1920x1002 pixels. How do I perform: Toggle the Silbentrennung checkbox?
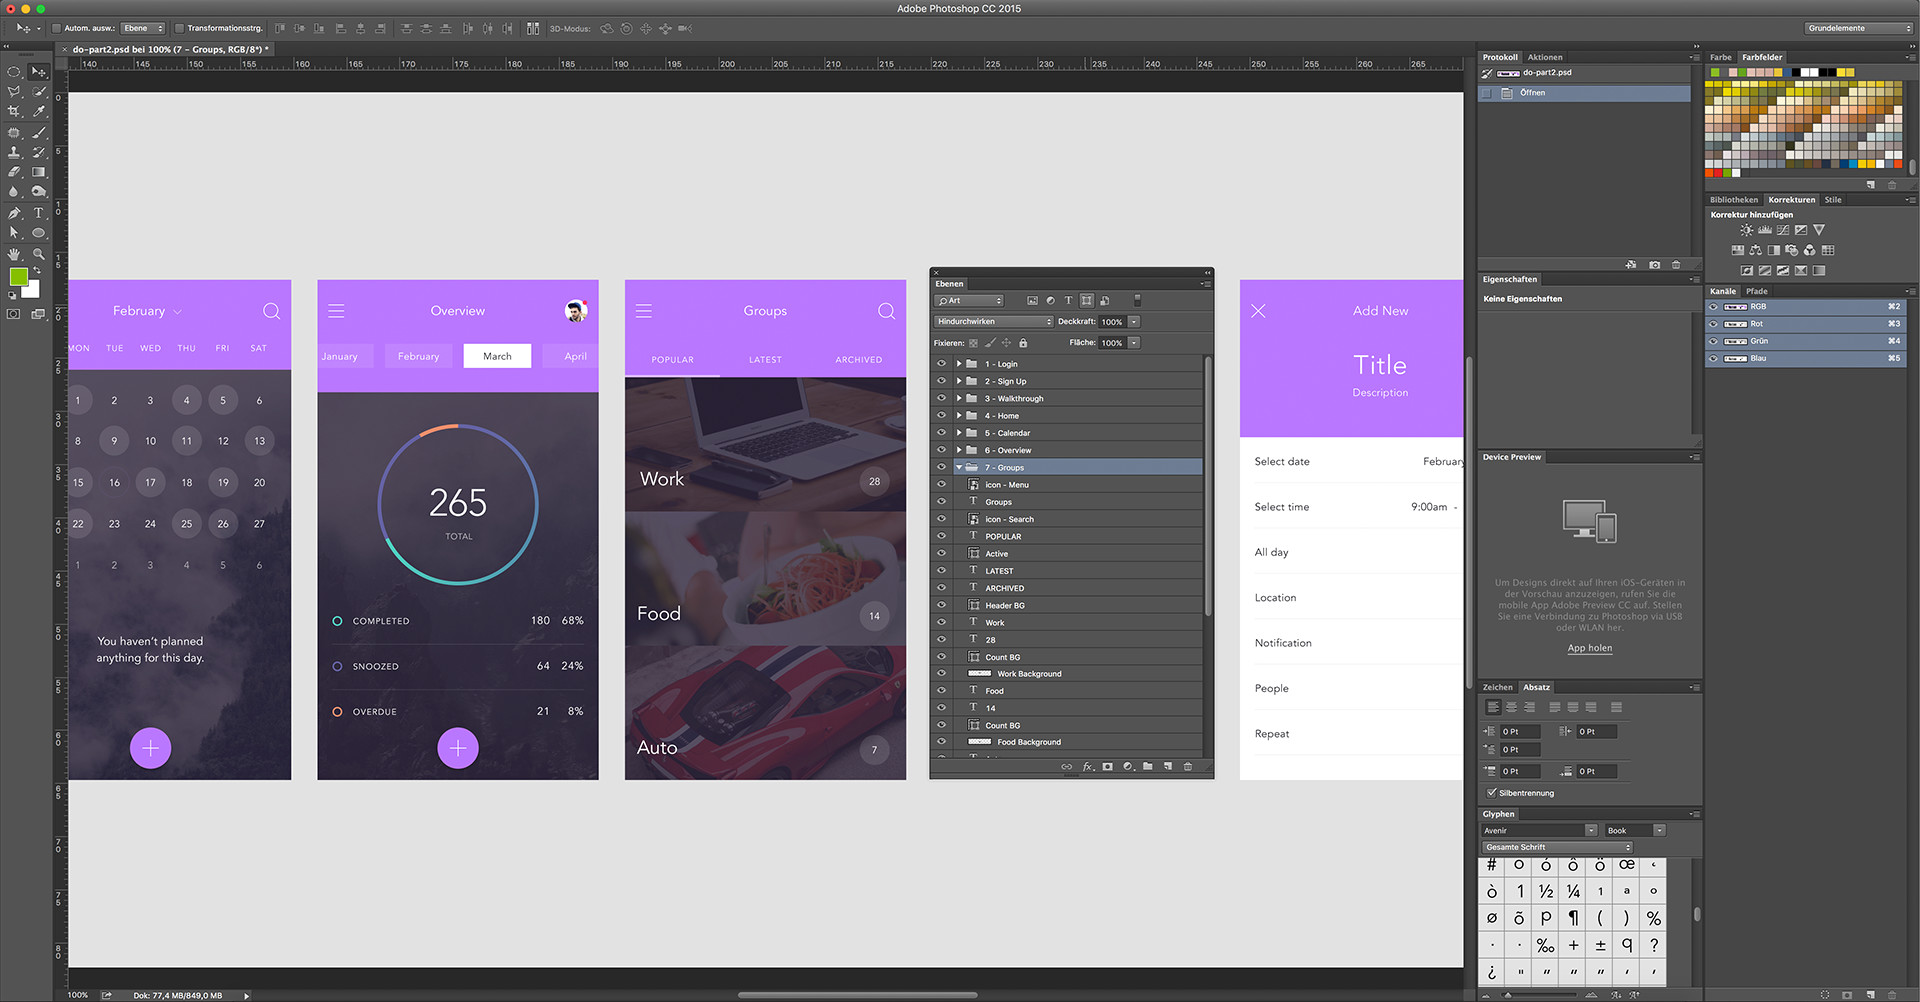pos(1492,793)
